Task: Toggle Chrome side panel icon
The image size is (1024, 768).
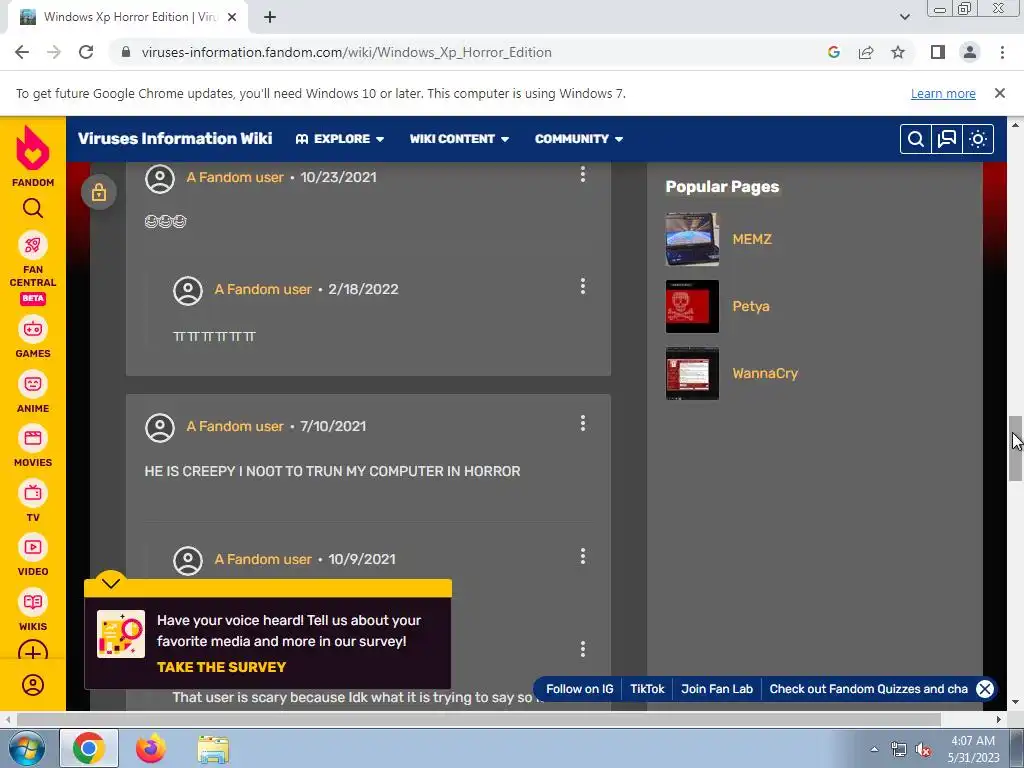Action: [x=938, y=52]
